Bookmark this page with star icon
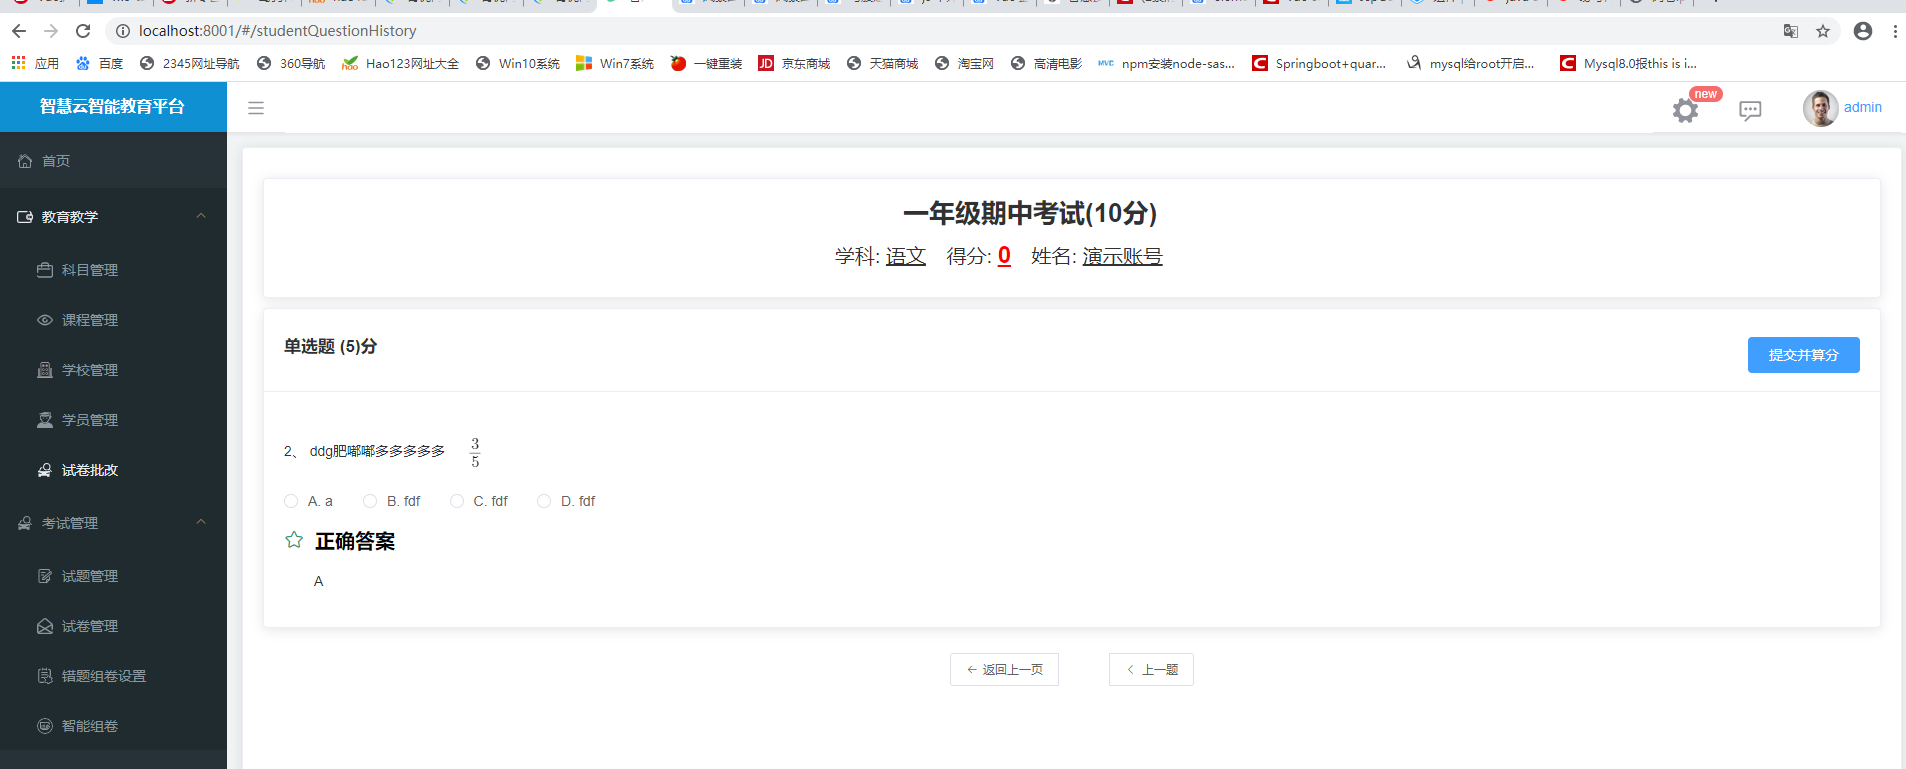 [x=1823, y=31]
